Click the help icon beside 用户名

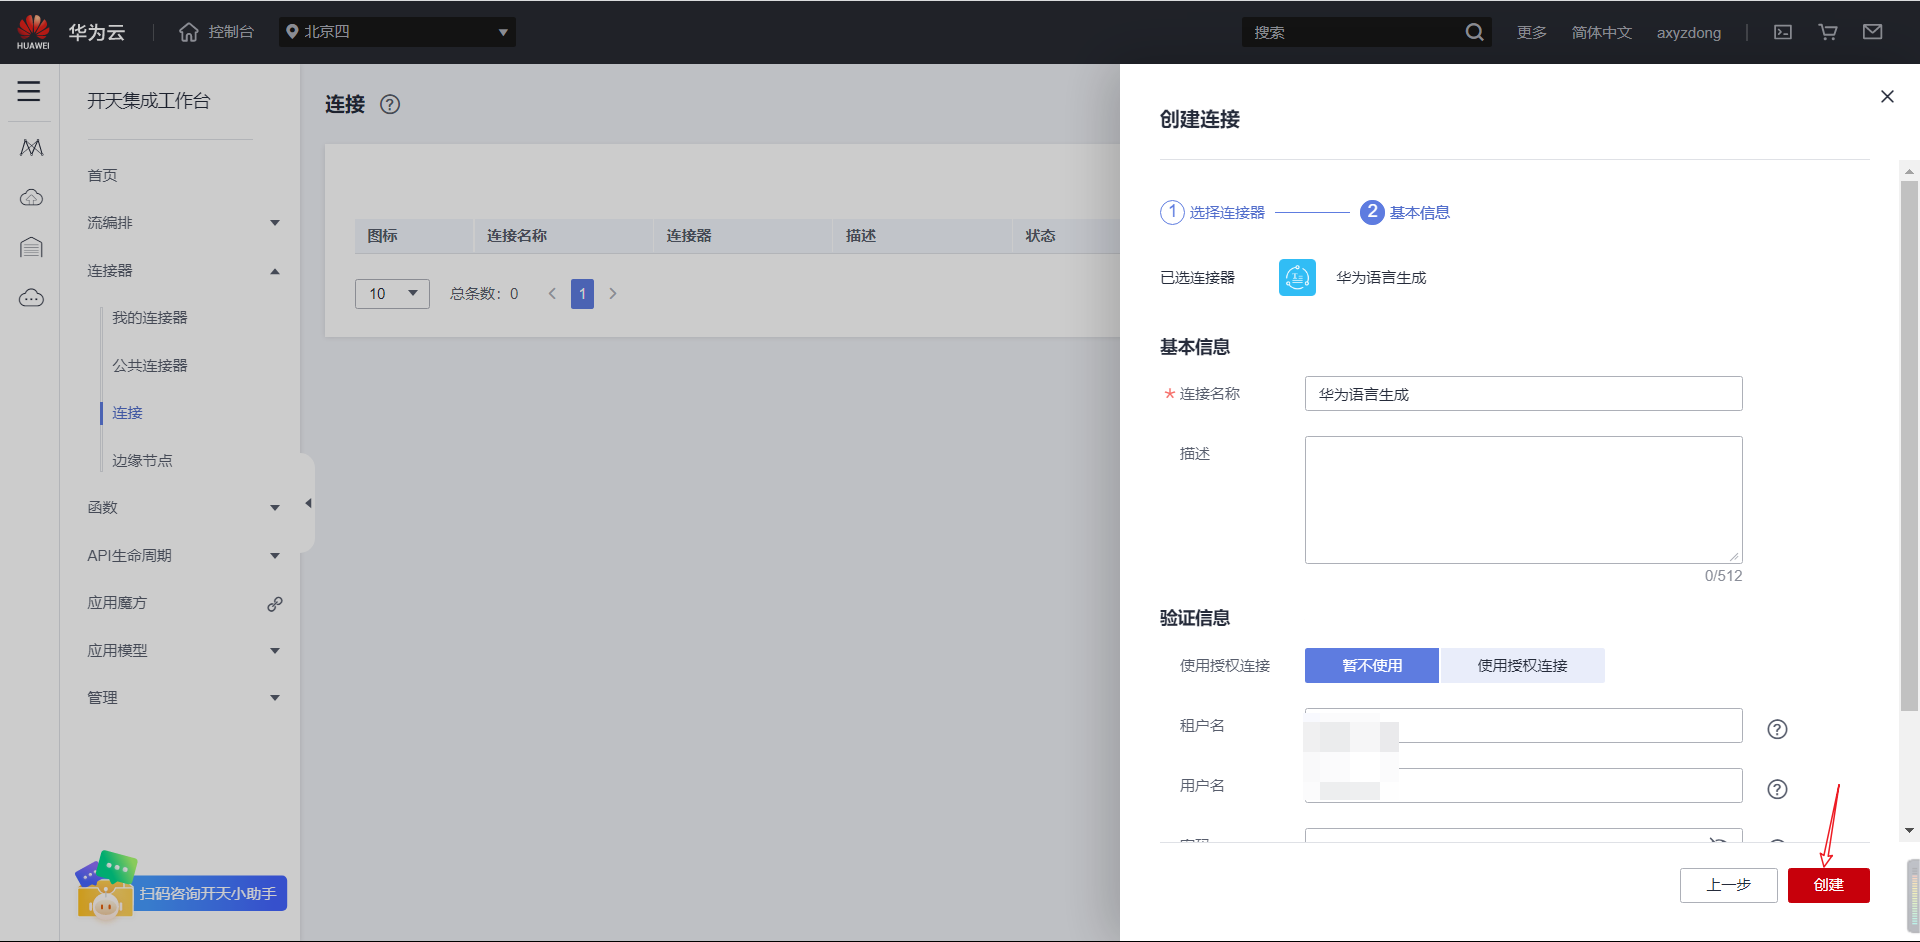[x=1777, y=789]
